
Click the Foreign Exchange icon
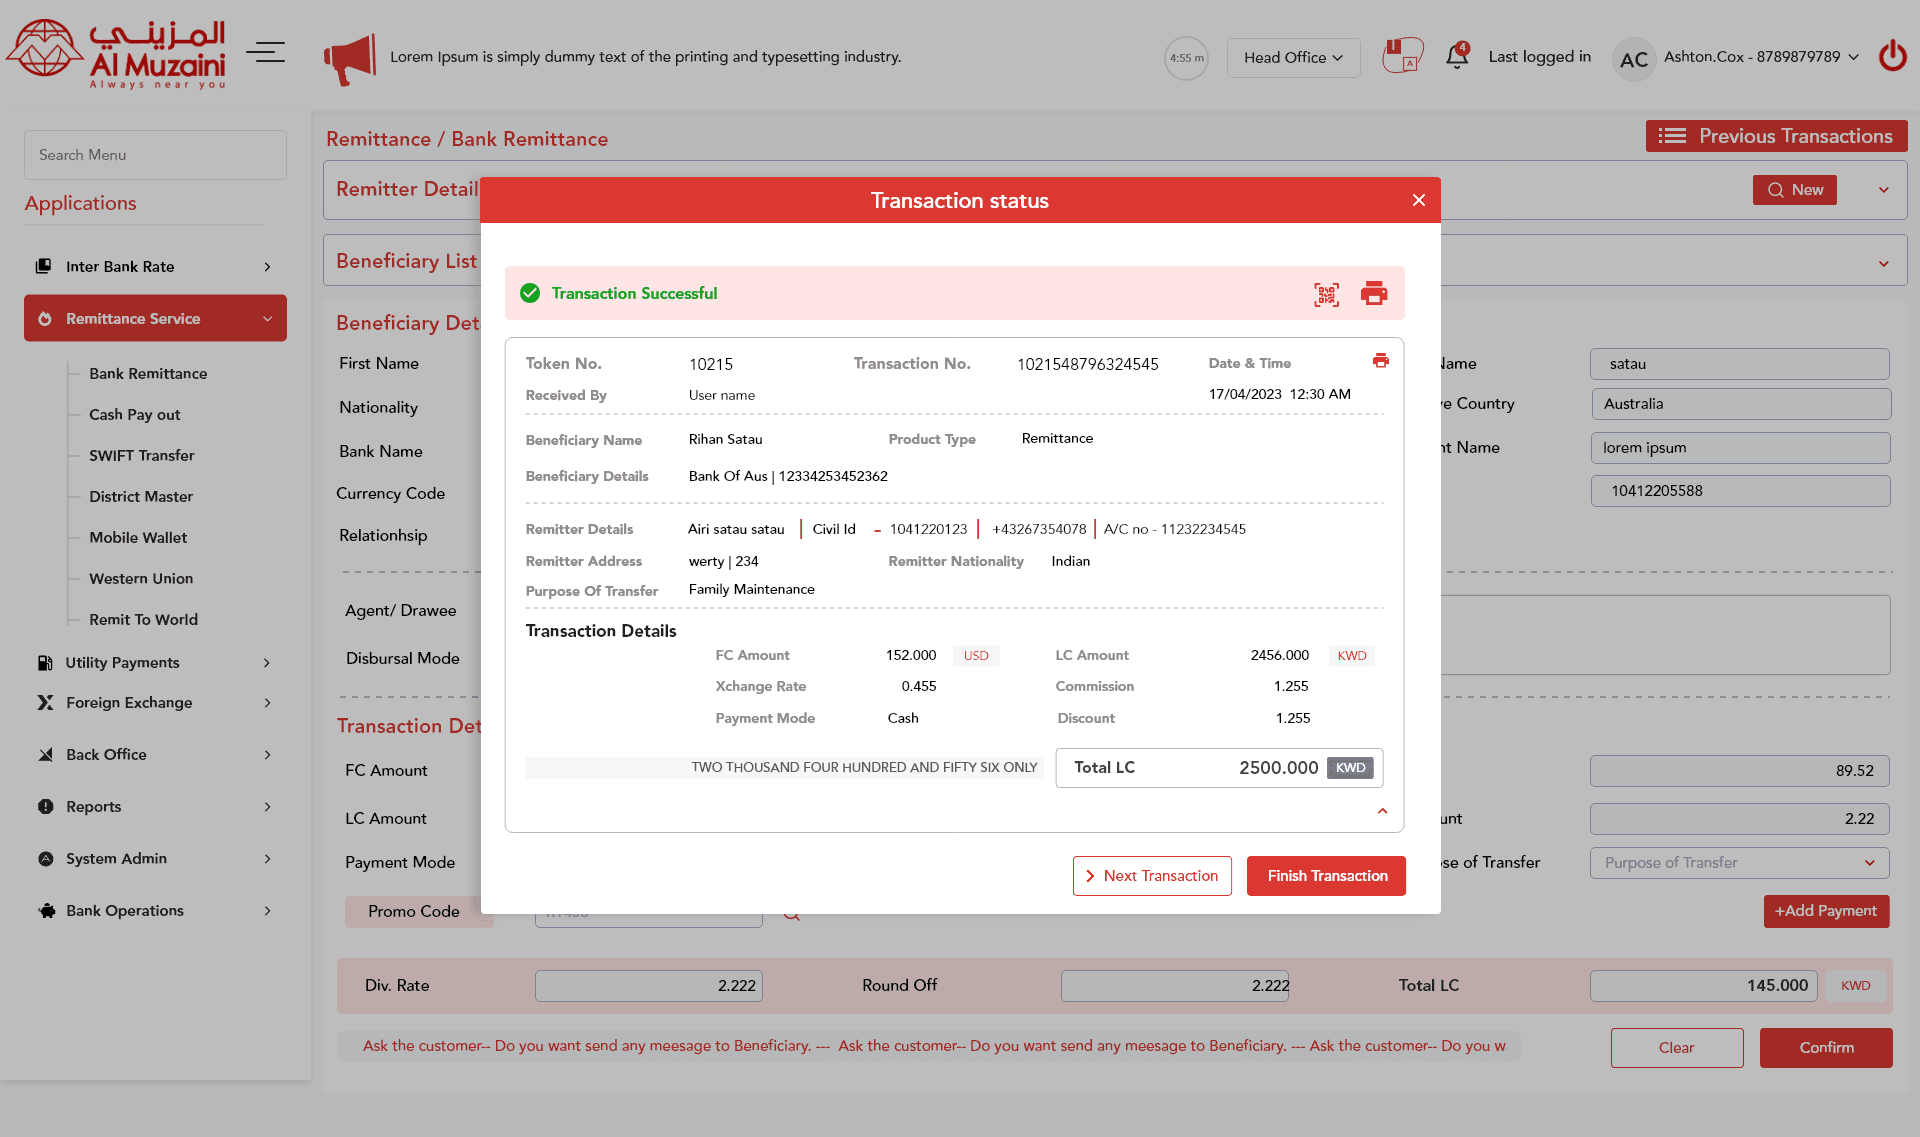click(45, 702)
